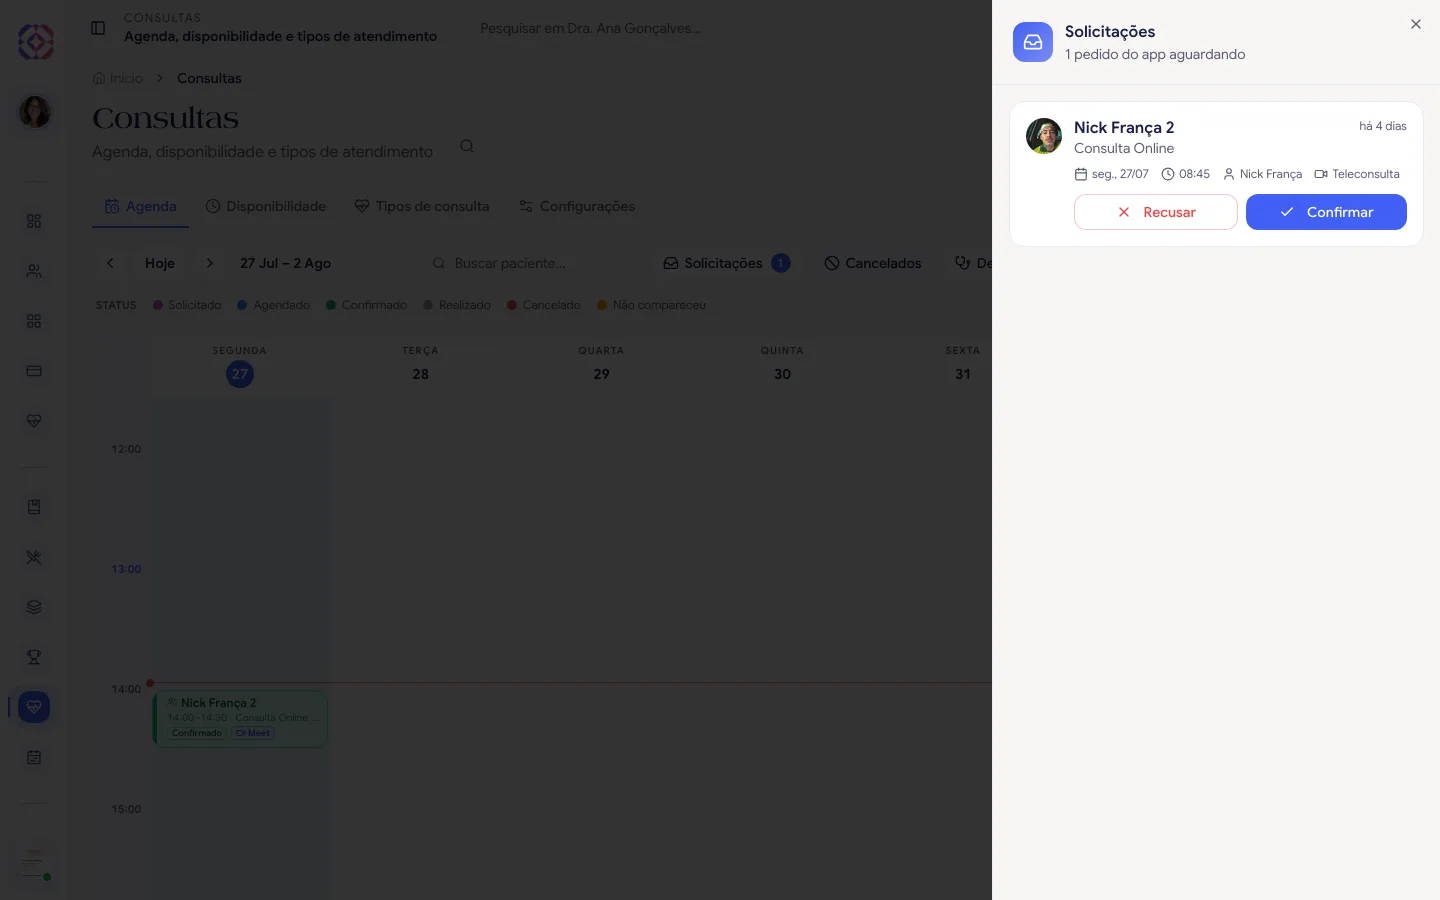
Task: Switch to the Disponibilidade tab
Action: pos(266,206)
